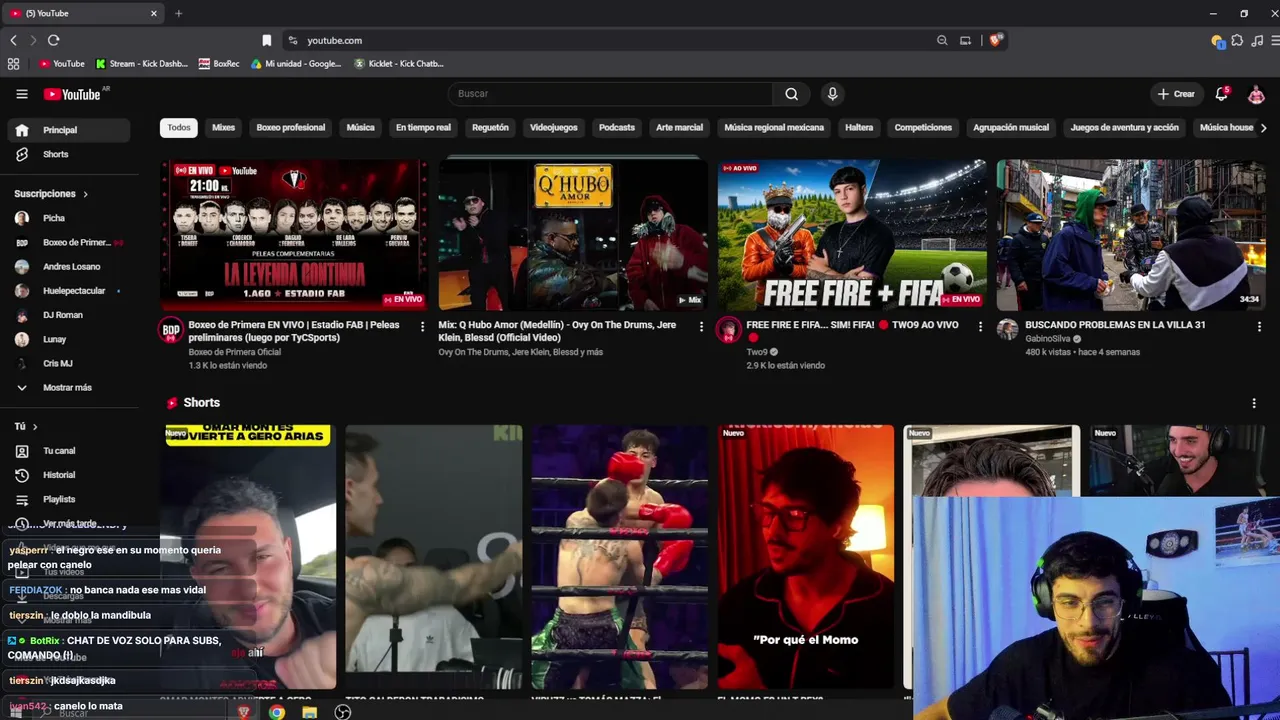This screenshot has height=720, width=1280.
Task: Open Kicklet - Kick Chatbot bookmark
Action: (x=399, y=64)
